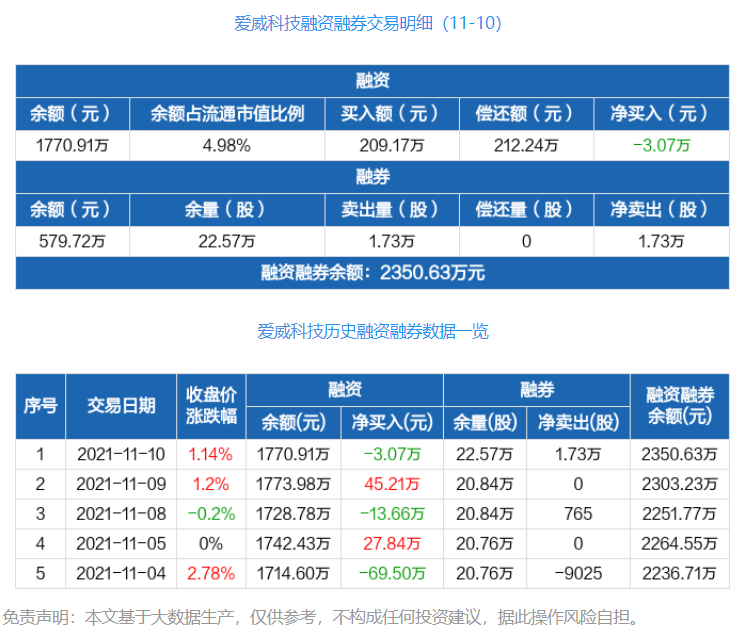Click the 余额占流通市值比例 column header
The height and width of the screenshot is (641, 737).
coord(227,114)
